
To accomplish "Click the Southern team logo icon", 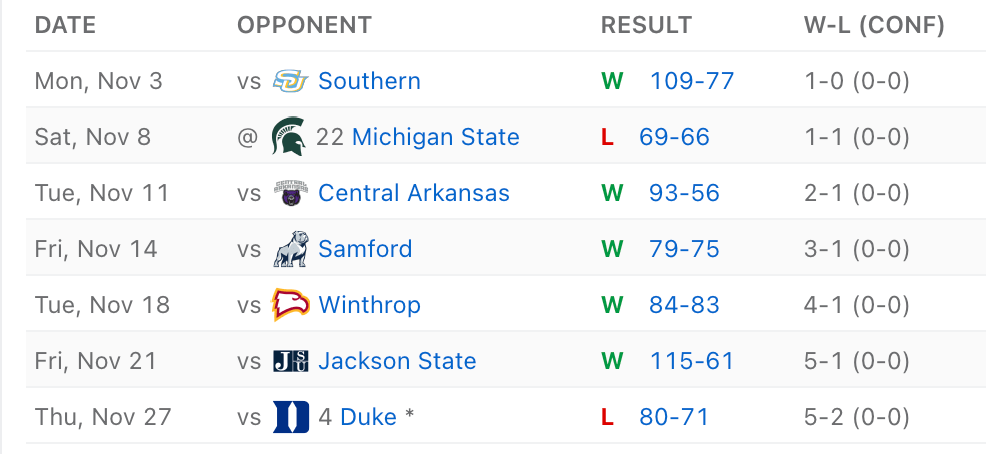I will pyautogui.click(x=290, y=81).
